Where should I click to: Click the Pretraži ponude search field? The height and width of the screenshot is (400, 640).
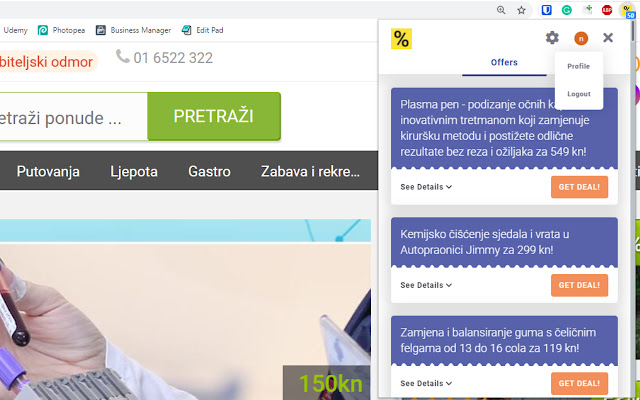pyautogui.click(x=73, y=117)
